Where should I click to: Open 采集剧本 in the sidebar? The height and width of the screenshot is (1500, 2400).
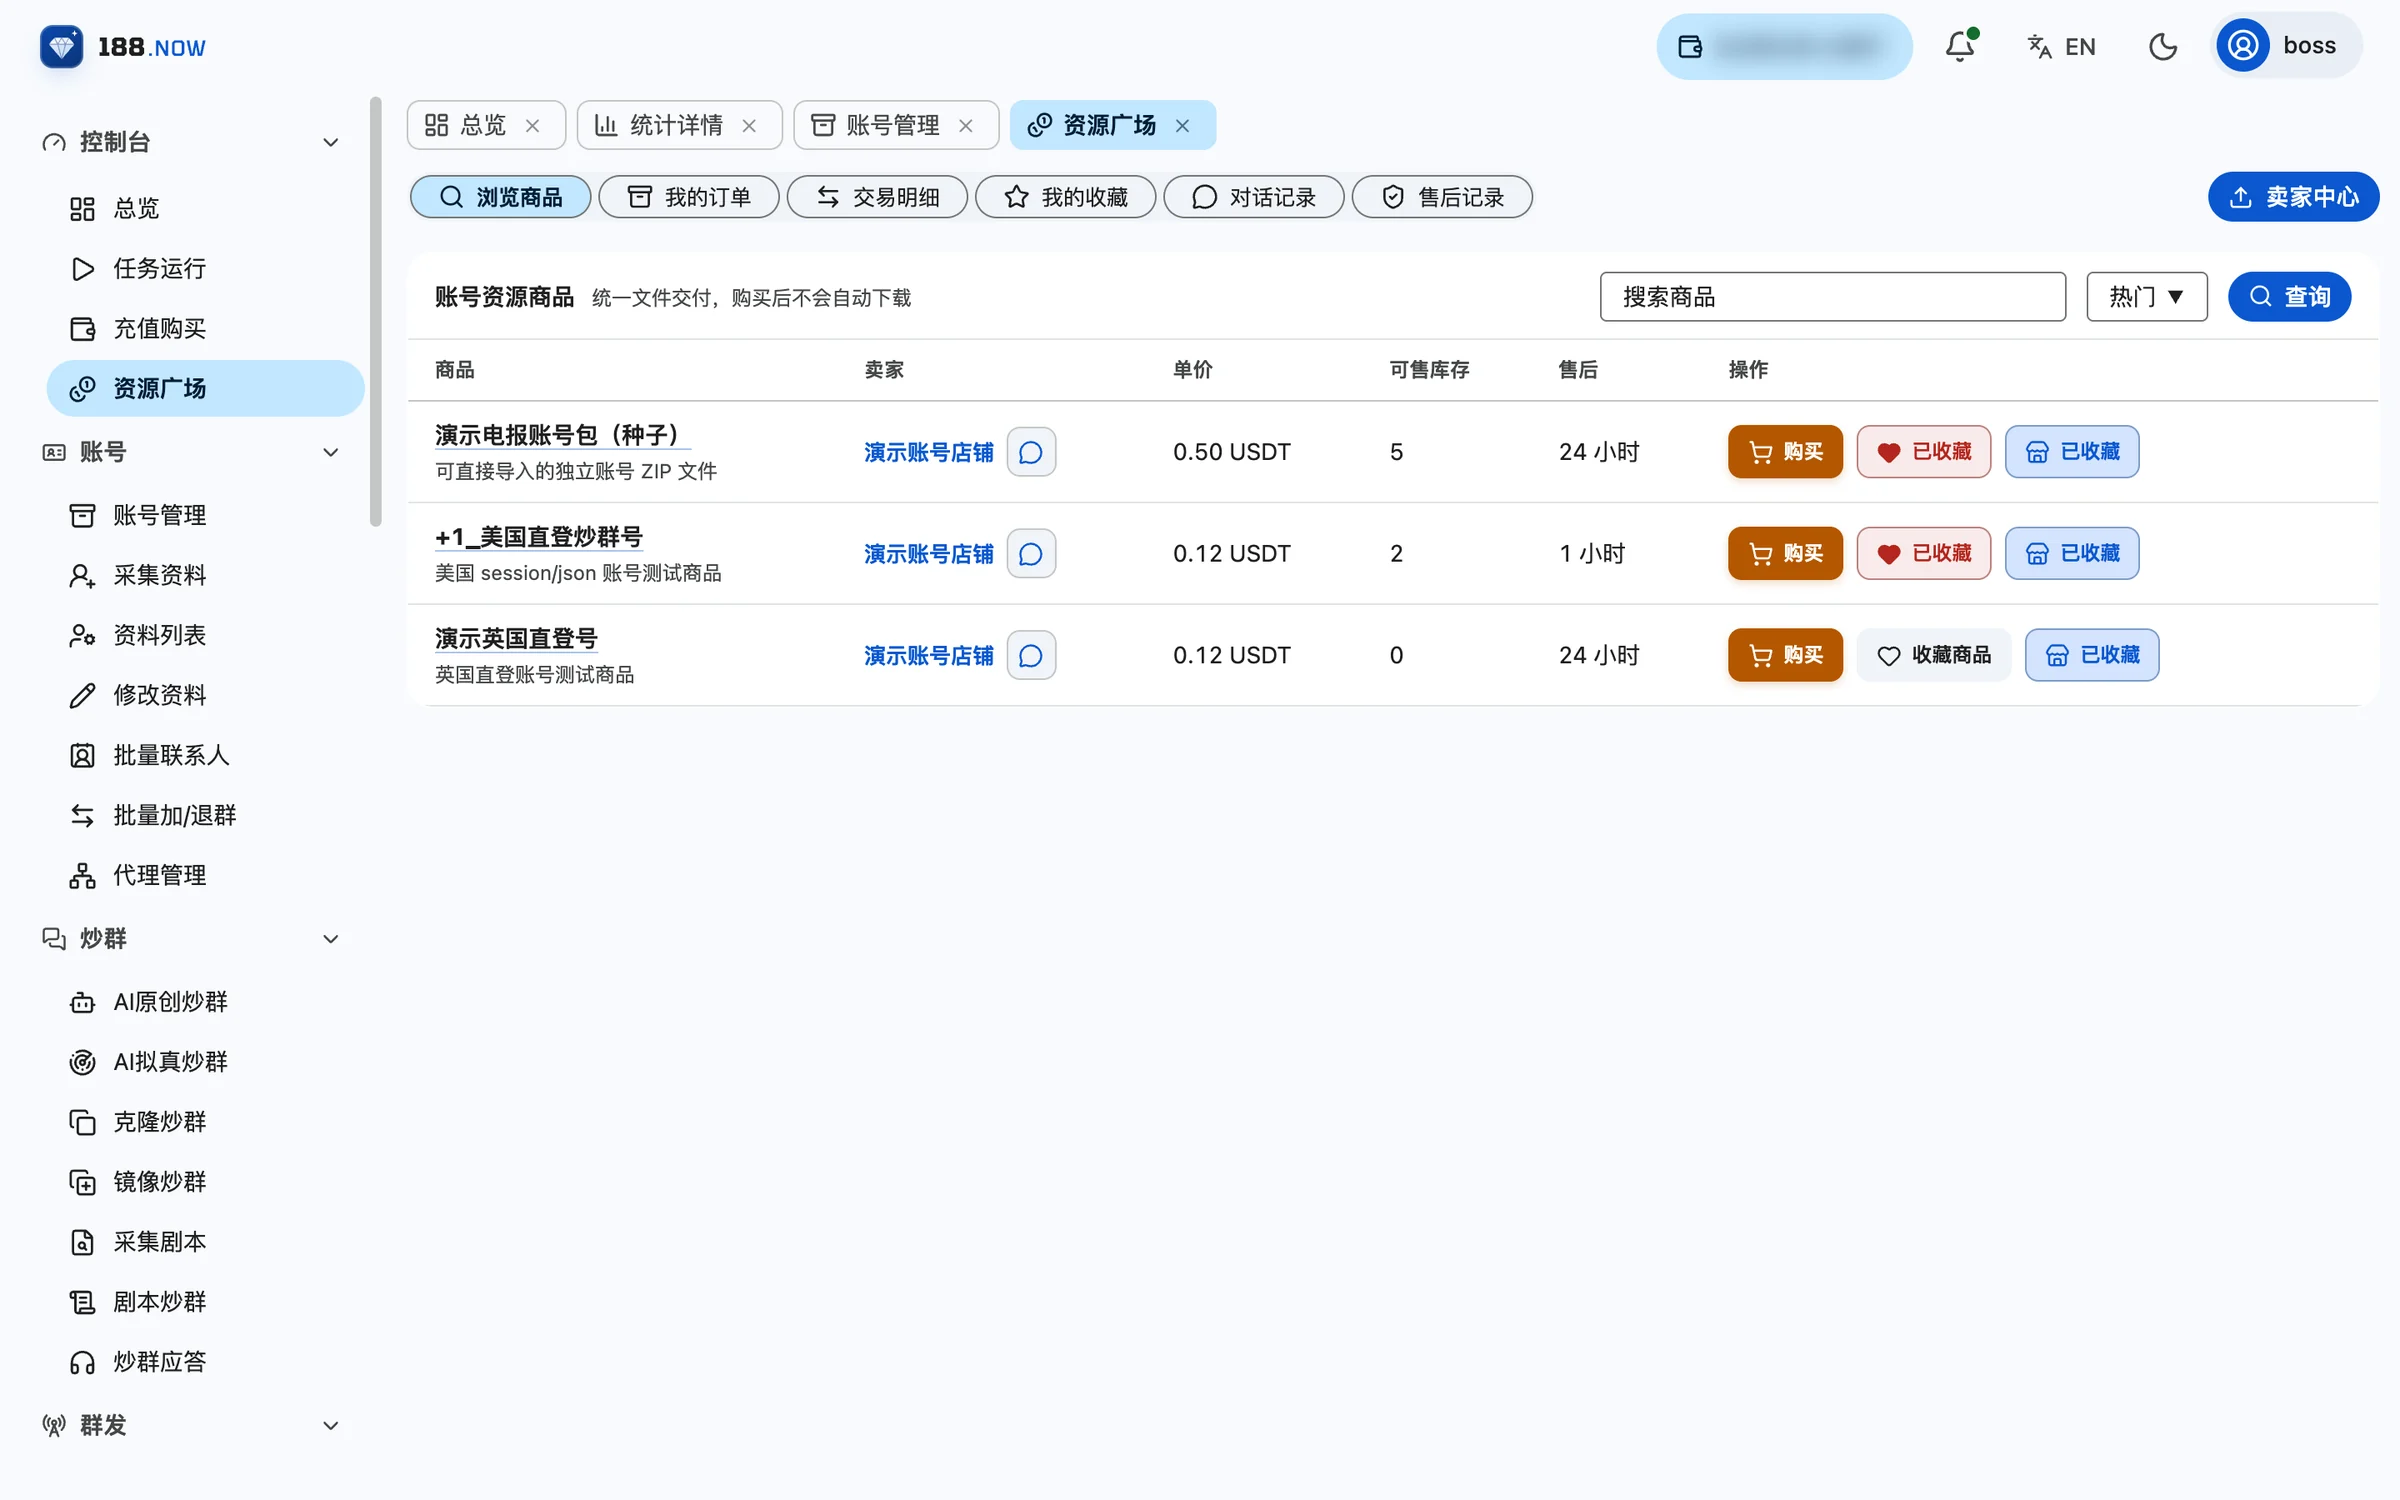pyautogui.click(x=206, y=1241)
